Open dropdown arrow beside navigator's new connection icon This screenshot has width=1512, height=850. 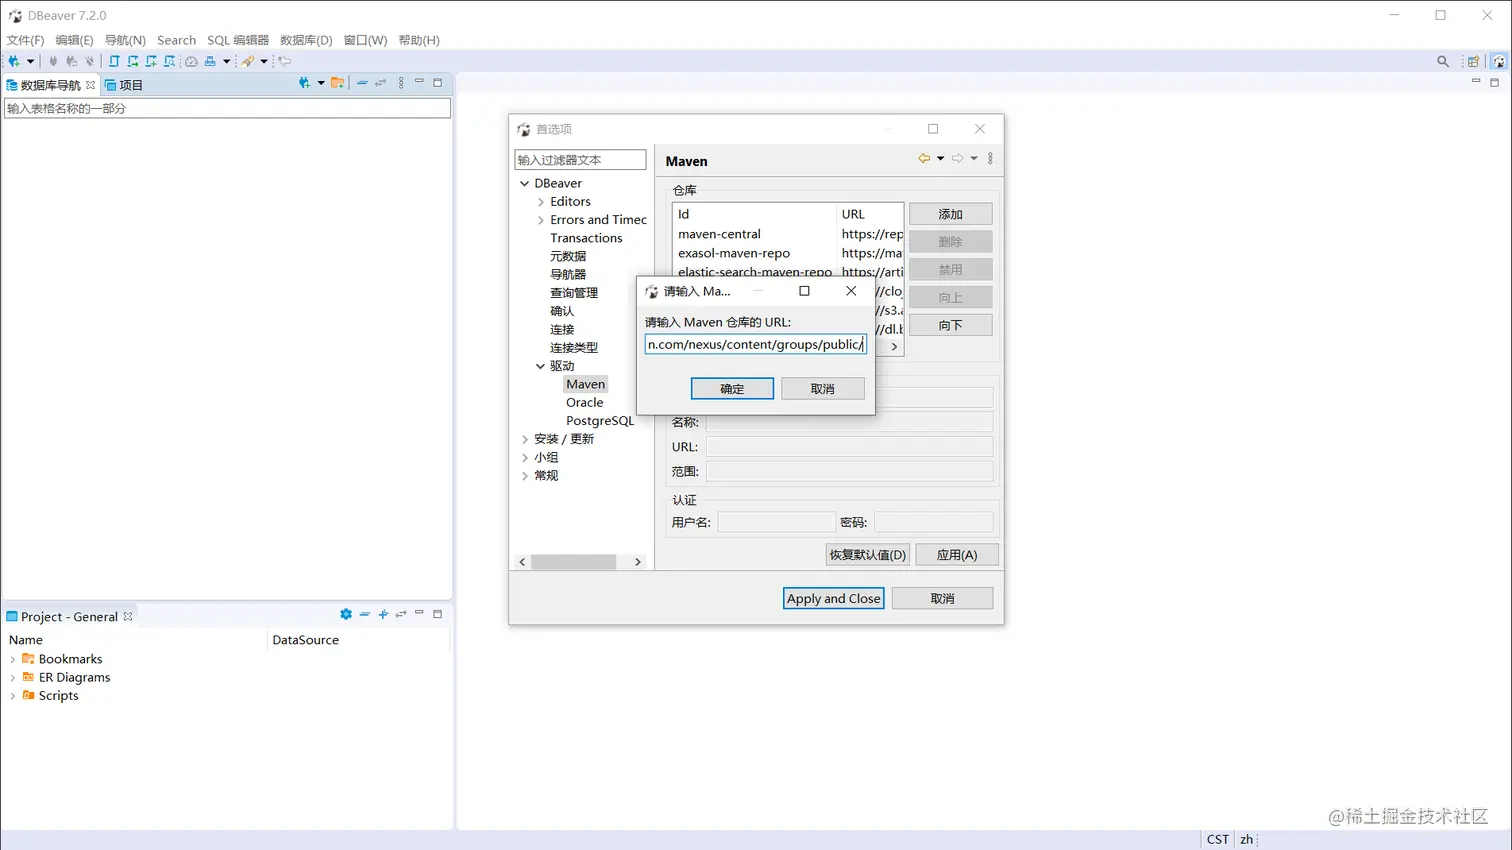coord(320,83)
